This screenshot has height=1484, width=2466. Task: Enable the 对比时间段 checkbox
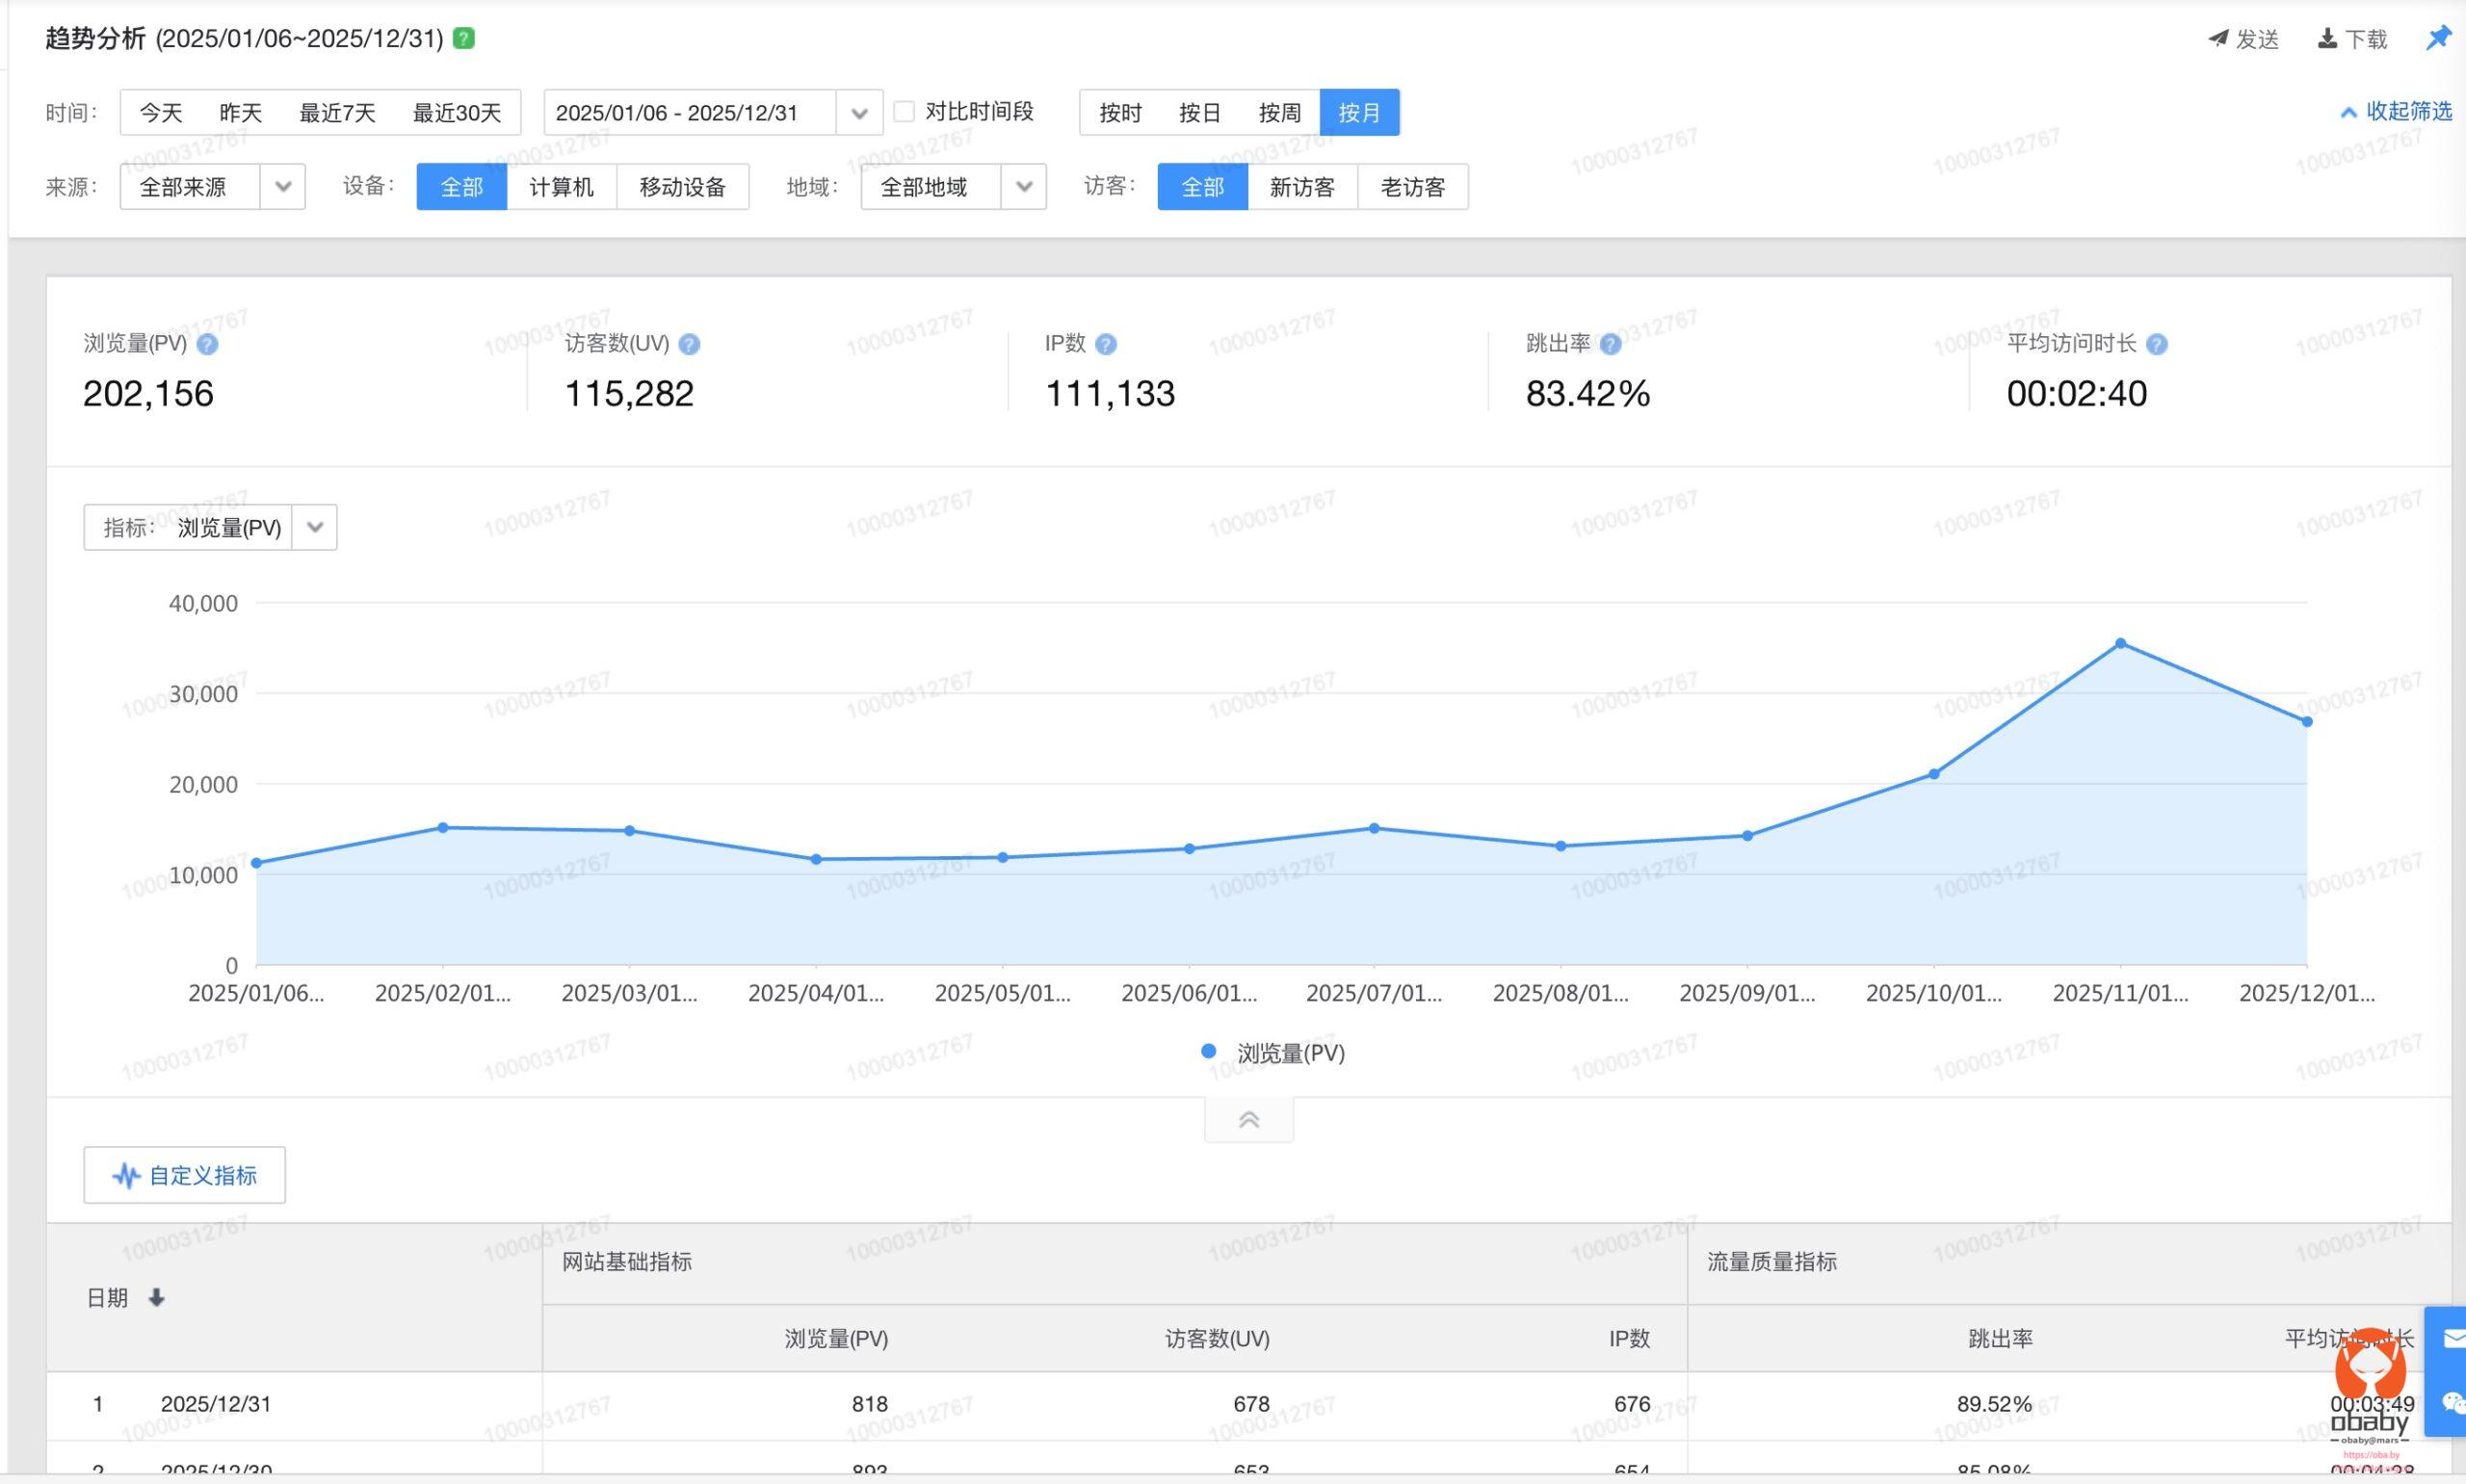point(904,111)
